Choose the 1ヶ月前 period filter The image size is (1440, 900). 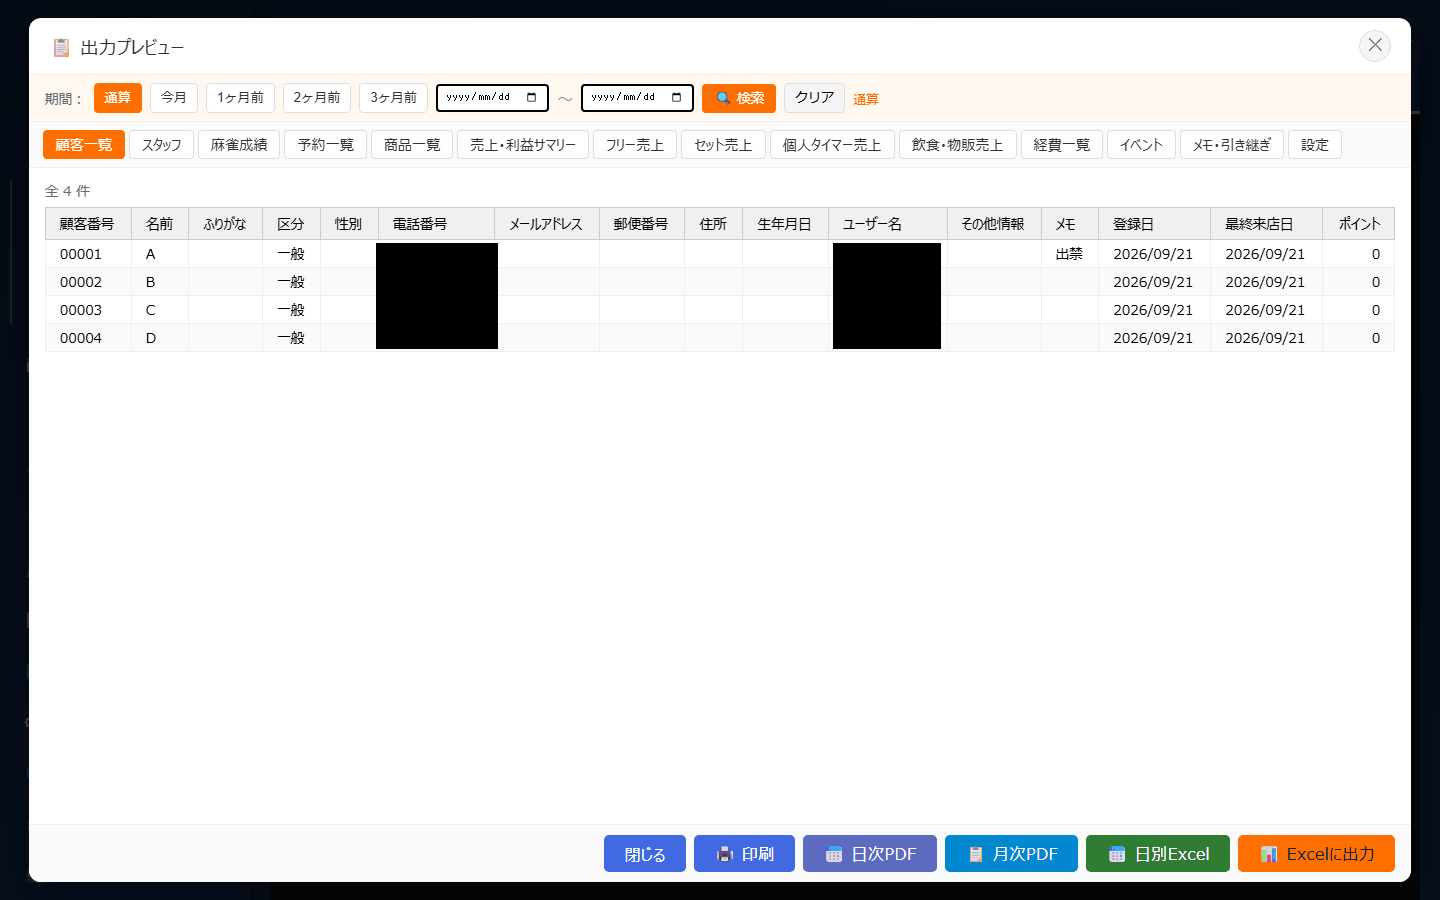coord(240,98)
